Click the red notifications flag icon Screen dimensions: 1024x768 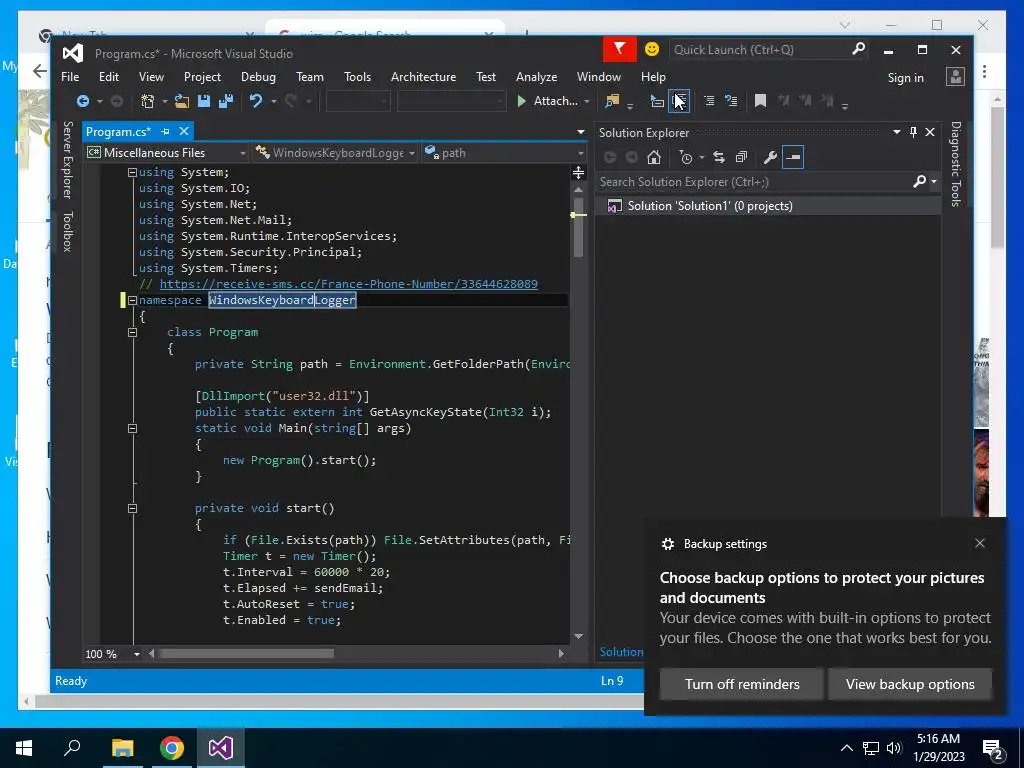tap(619, 50)
